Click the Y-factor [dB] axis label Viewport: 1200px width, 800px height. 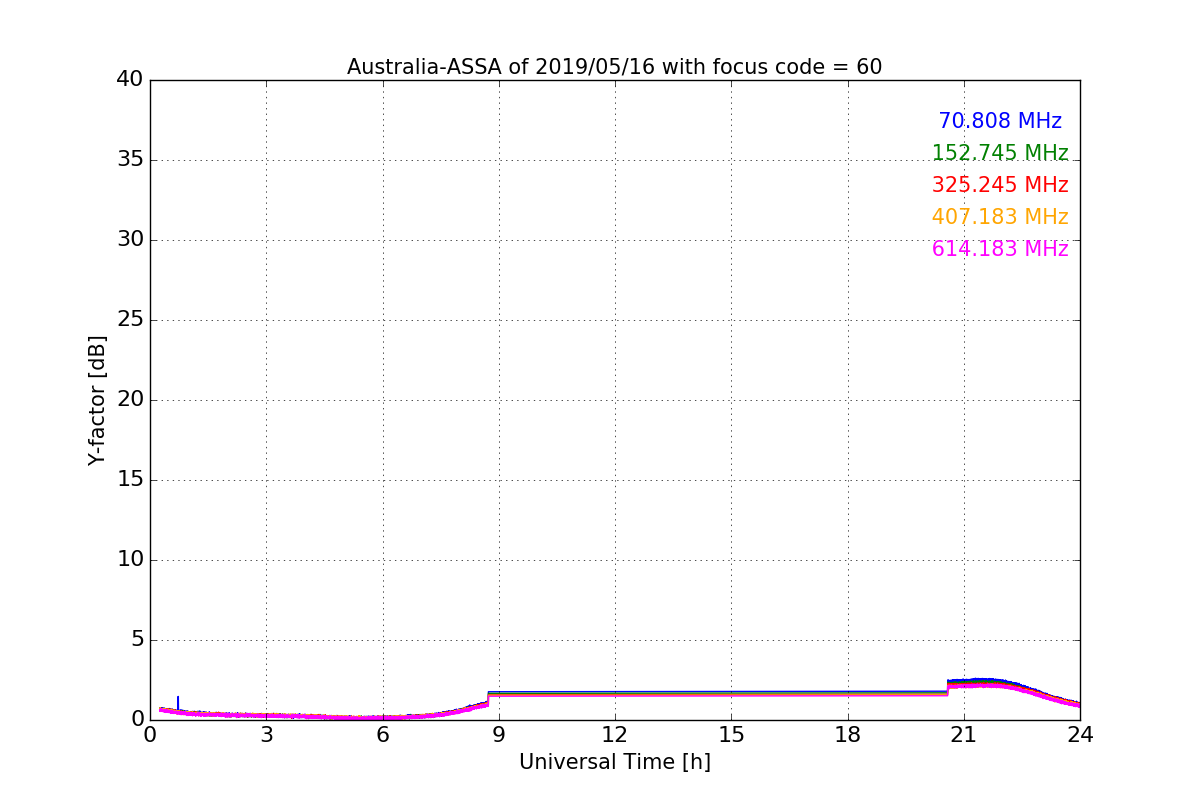pos(97,400)
